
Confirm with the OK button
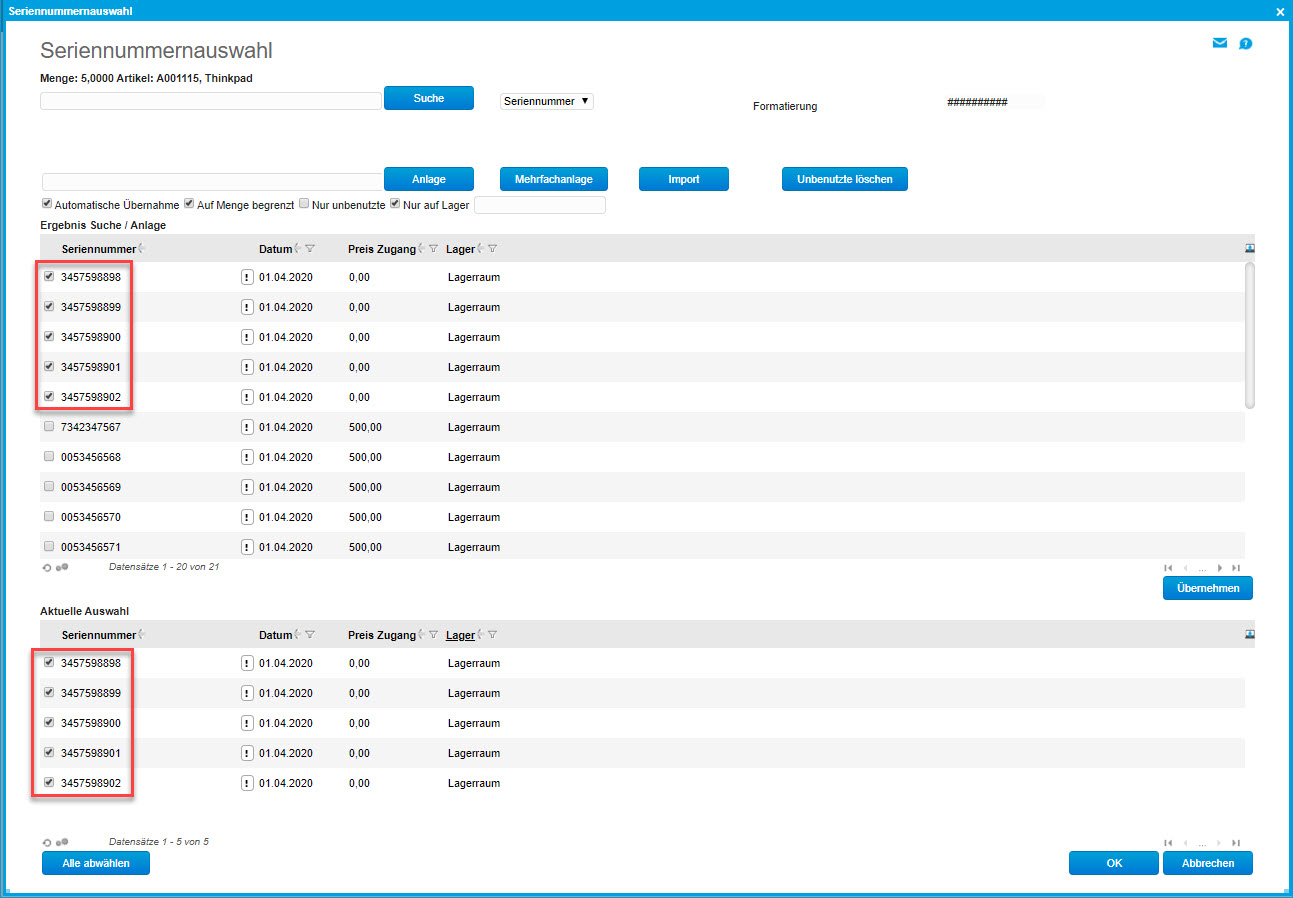(x=1114, y=863)
